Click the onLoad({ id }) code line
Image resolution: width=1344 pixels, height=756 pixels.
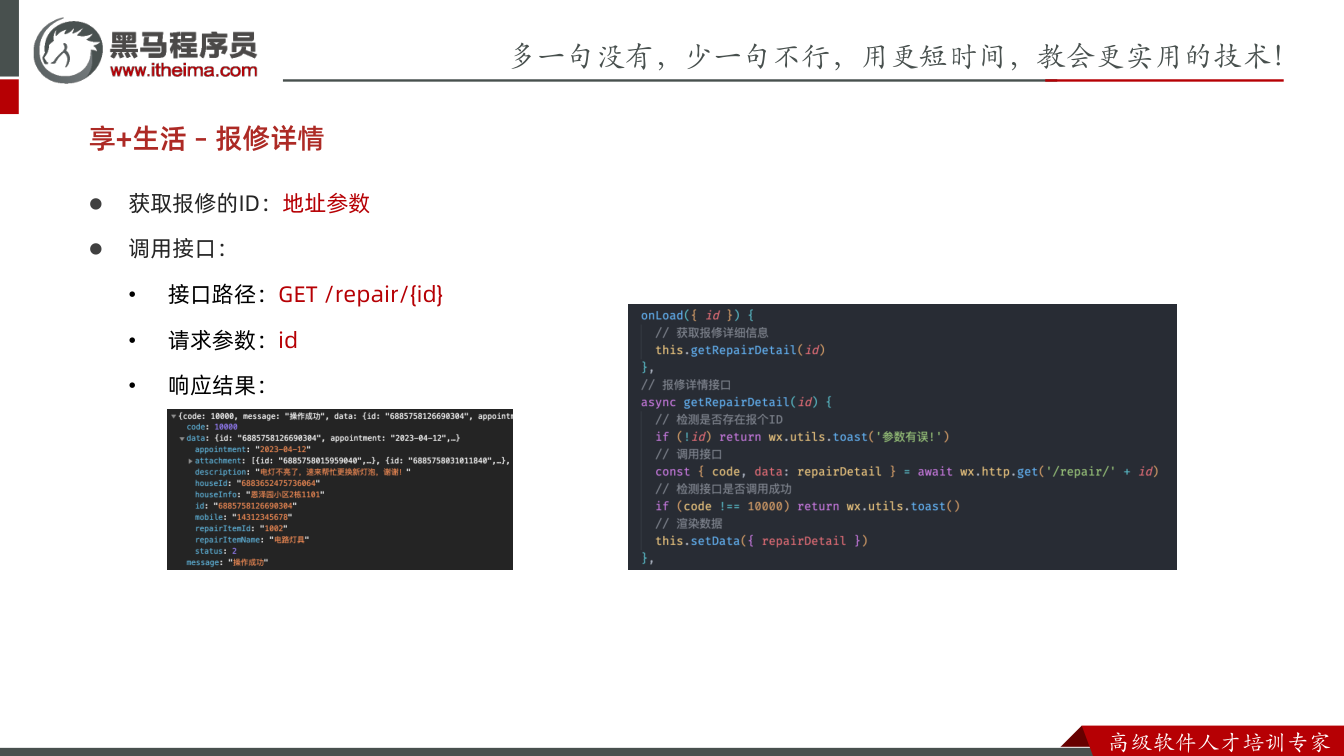click(x=698, y=315)
